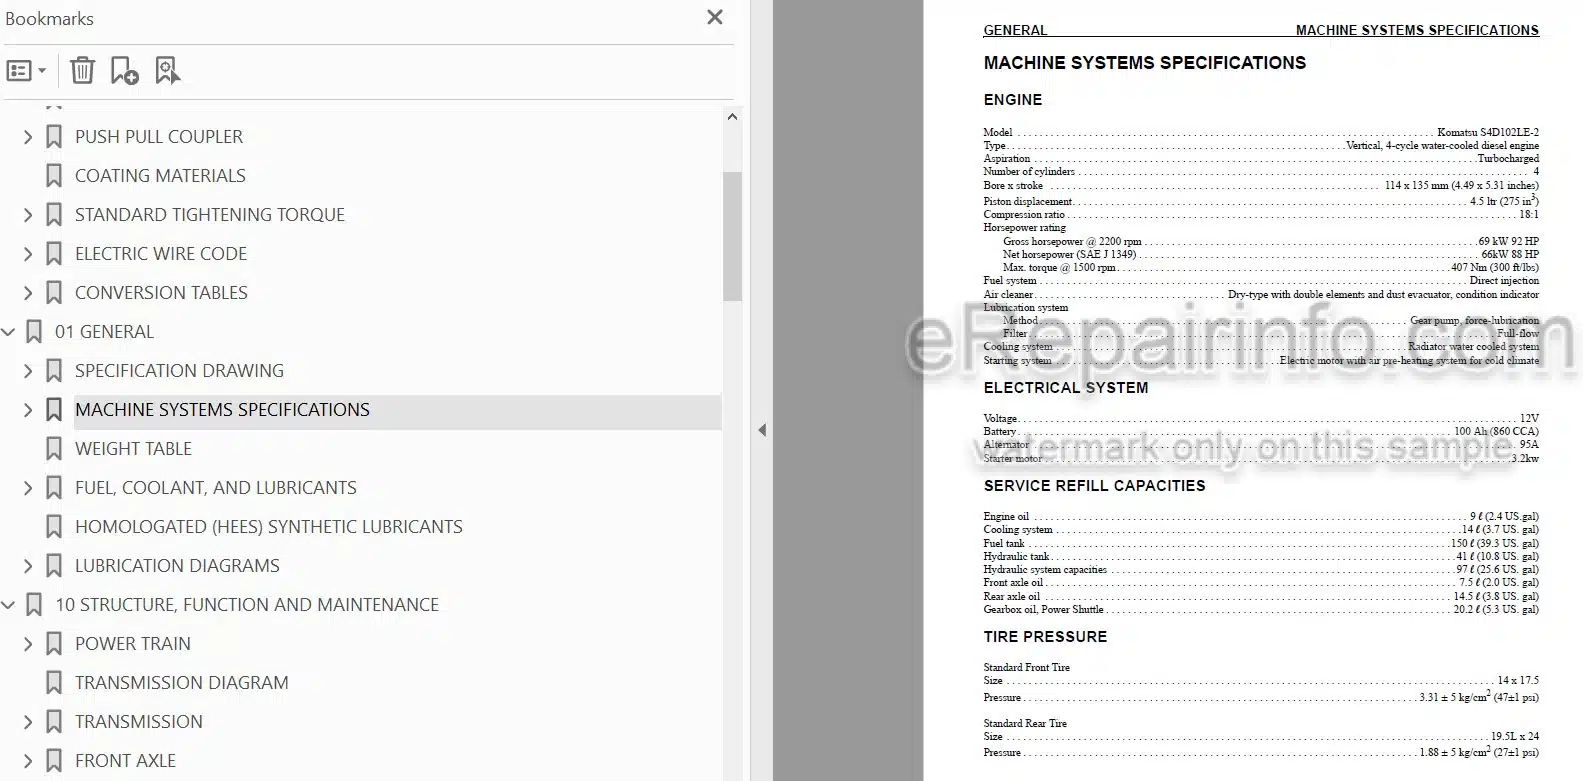Add a new bookmark icon
Image resolution: width=1583 pixels, height=781 pixels.
click(x=125, y=71)
